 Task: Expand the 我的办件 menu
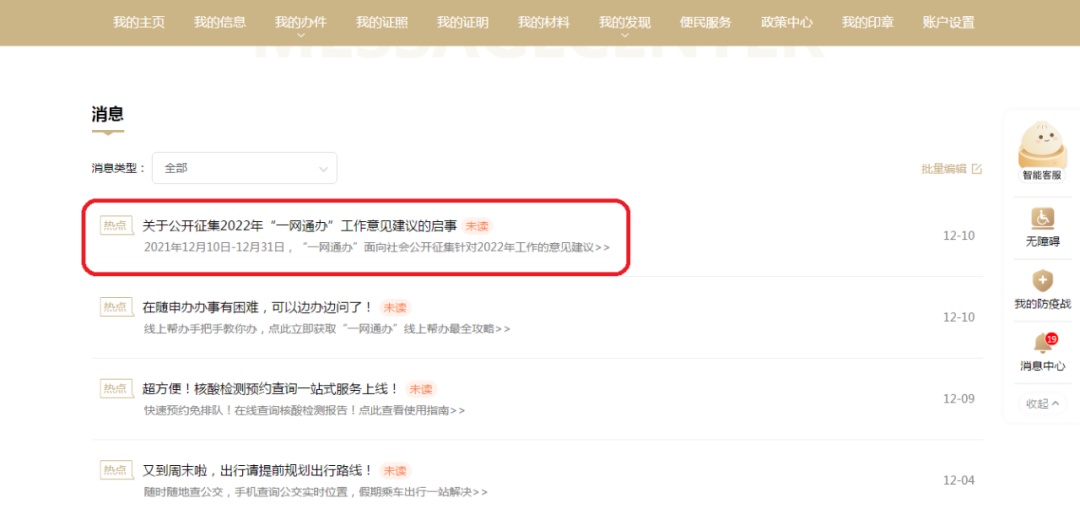point(301,23)
